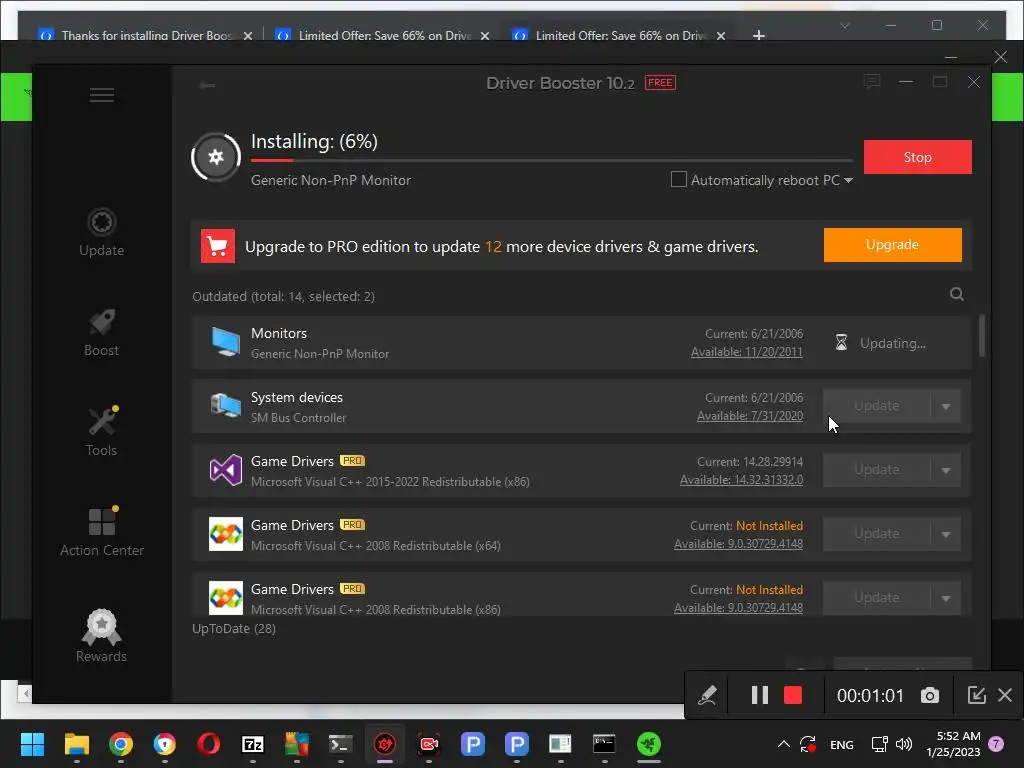The width and height of the screenshot is (1024, 768).
Task: Open the Action Center section
Action: click(101, 532)
